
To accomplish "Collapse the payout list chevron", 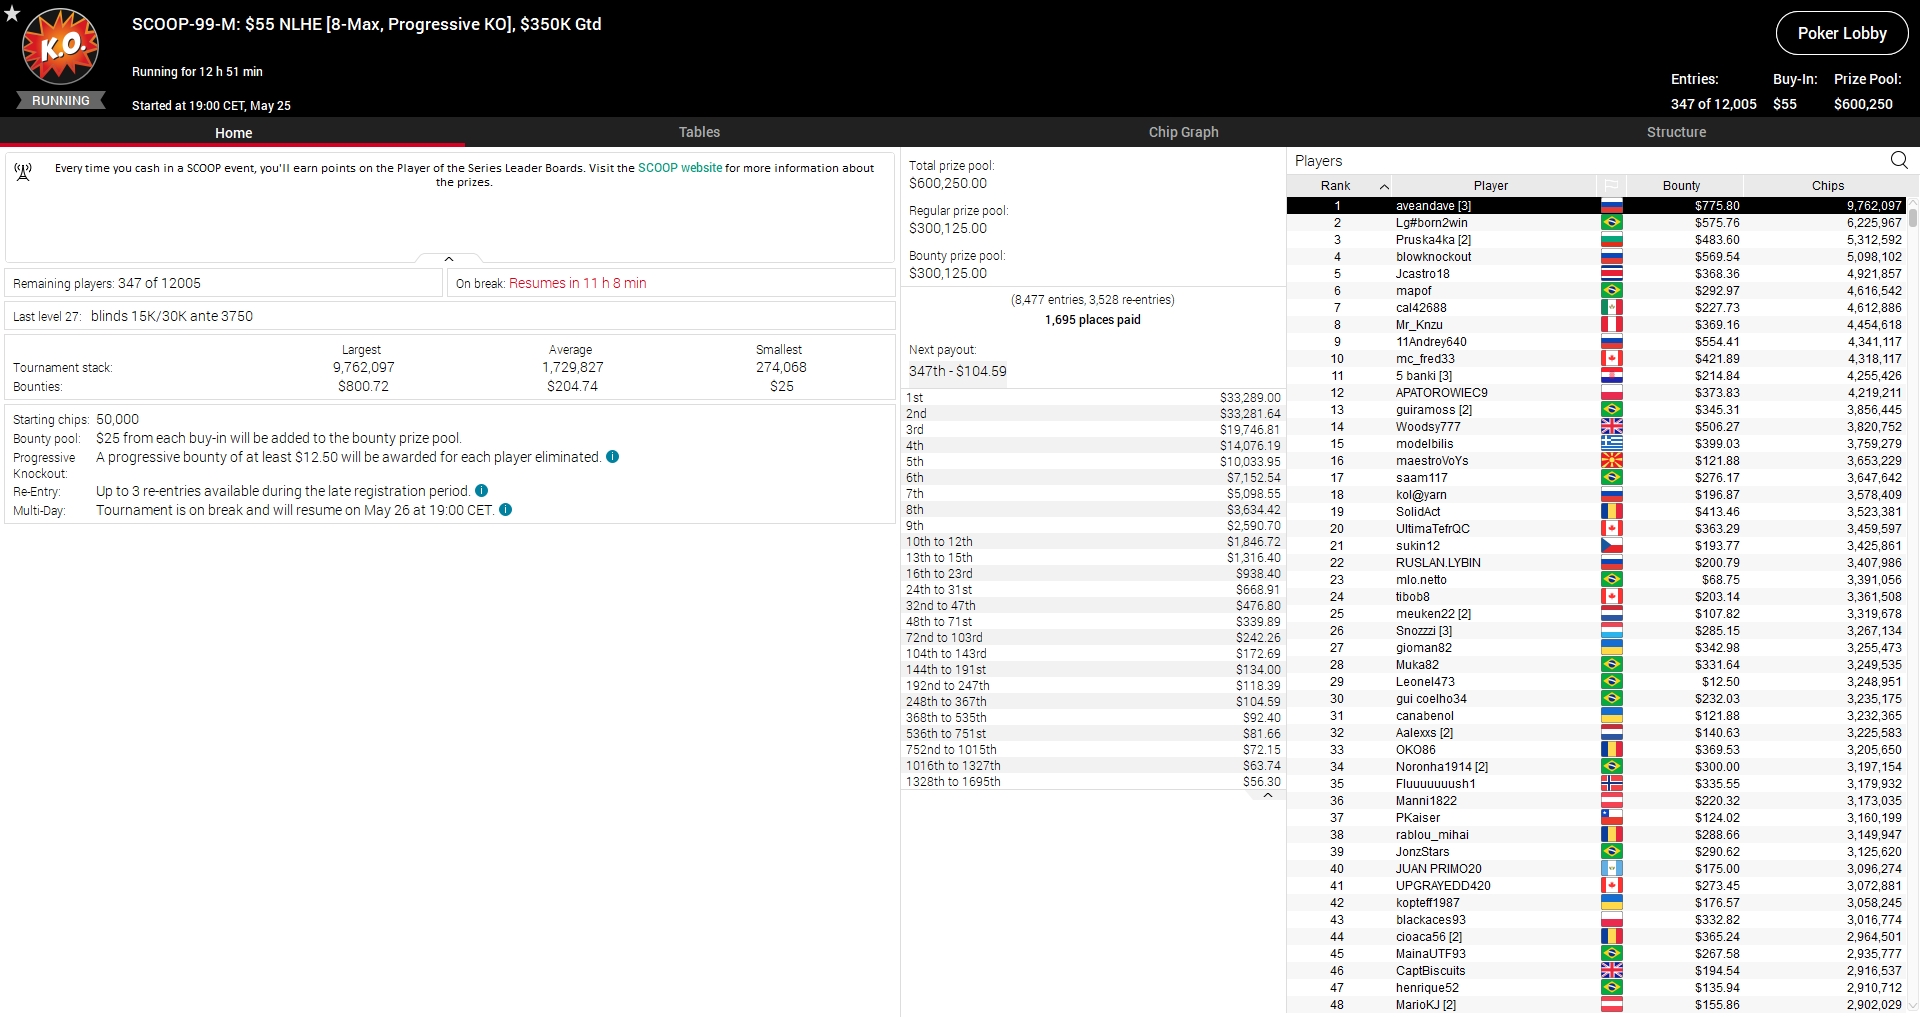I will click(x=1268, y=796).
